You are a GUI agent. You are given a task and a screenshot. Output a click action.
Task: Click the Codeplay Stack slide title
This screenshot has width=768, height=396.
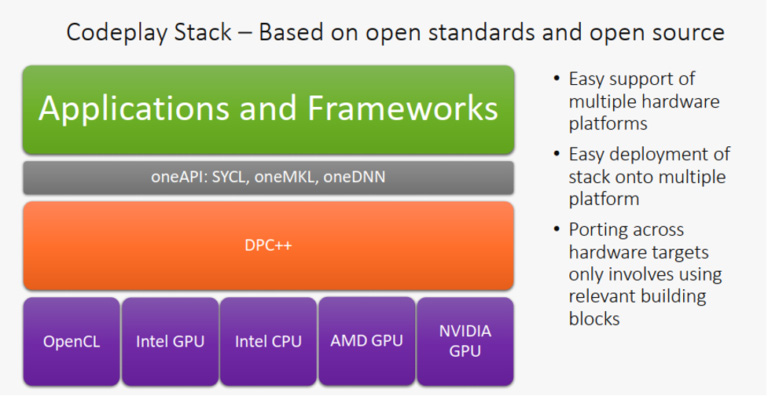click(x=395, y=32)
